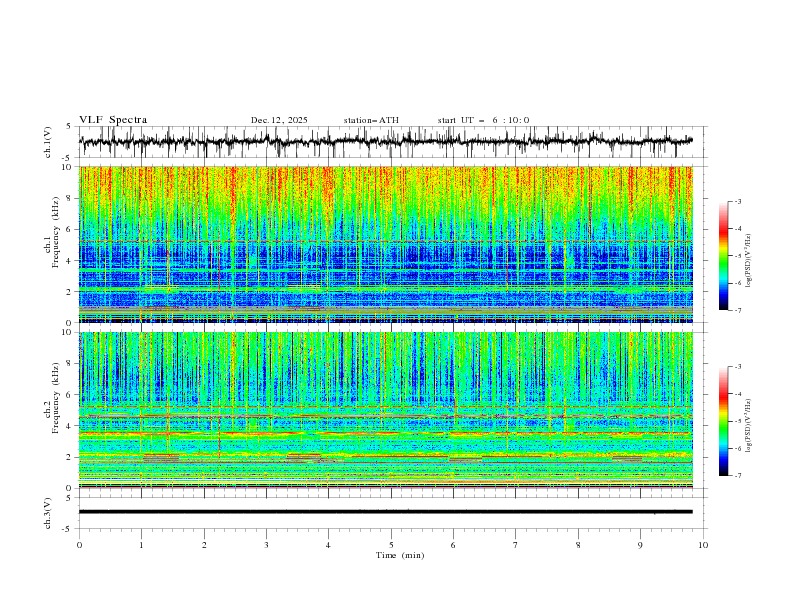Select the ch.2 colorbar "log(PSD)(V²/Hz)" label
This screenshot has height=612, width=792.
pos(748,425)
